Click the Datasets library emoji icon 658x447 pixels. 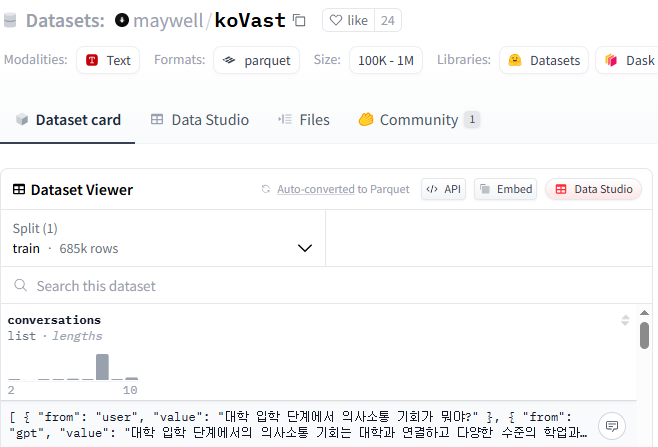(515, 60)
